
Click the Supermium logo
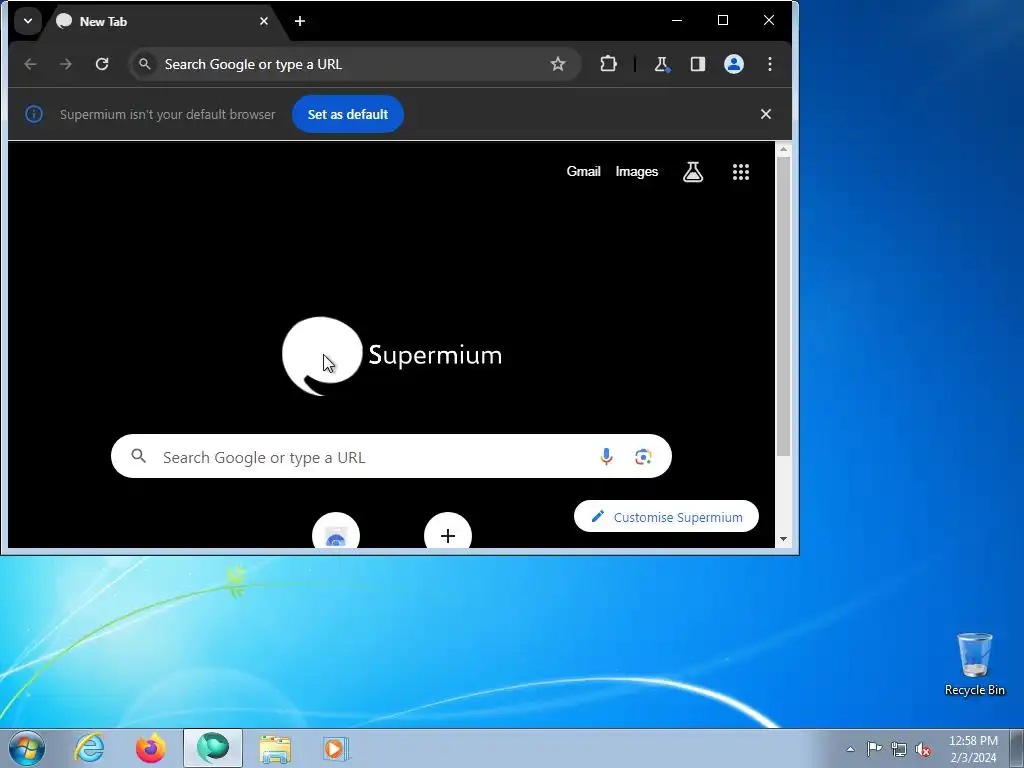392,356
